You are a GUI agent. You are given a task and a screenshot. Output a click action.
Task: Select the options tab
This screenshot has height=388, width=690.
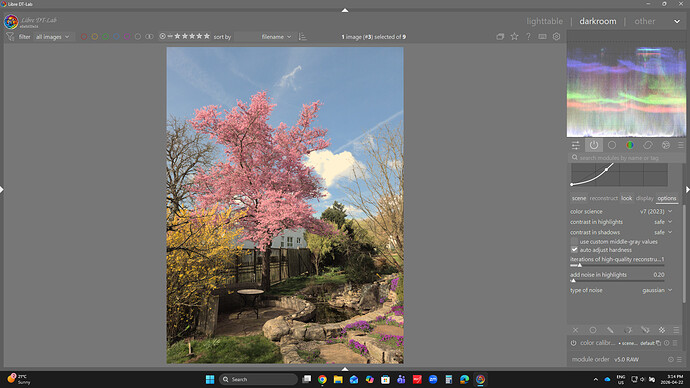(x=667, y=198)
